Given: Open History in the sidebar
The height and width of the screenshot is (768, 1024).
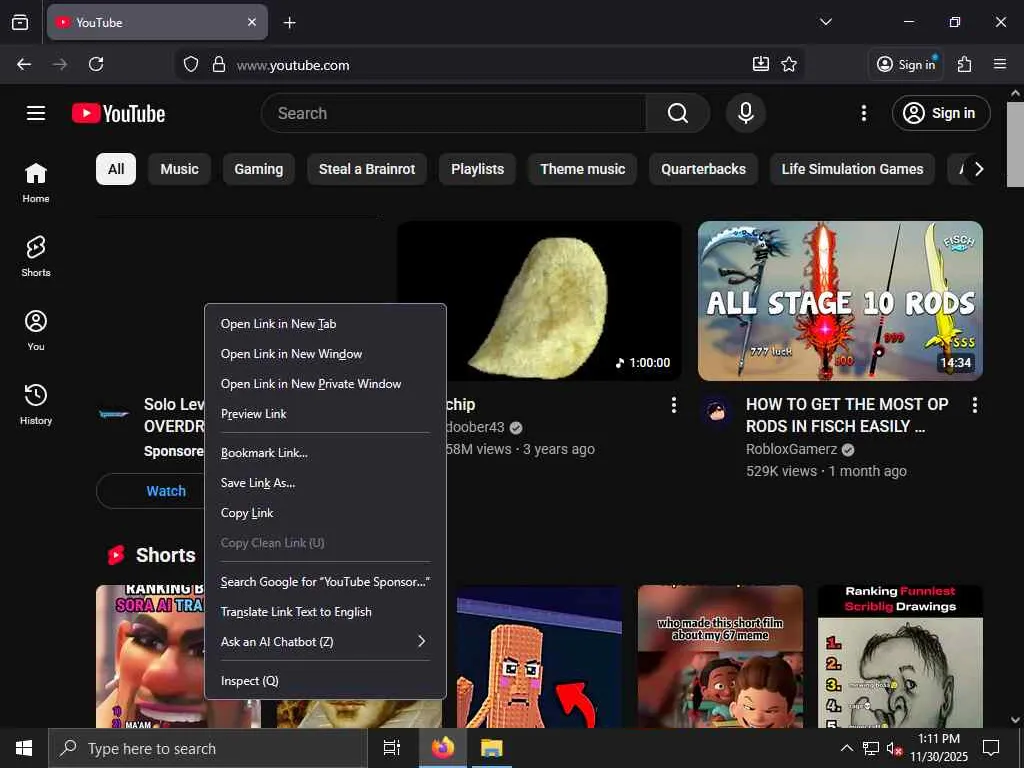Looking at the screenshot, I should (x=36, y=405).
